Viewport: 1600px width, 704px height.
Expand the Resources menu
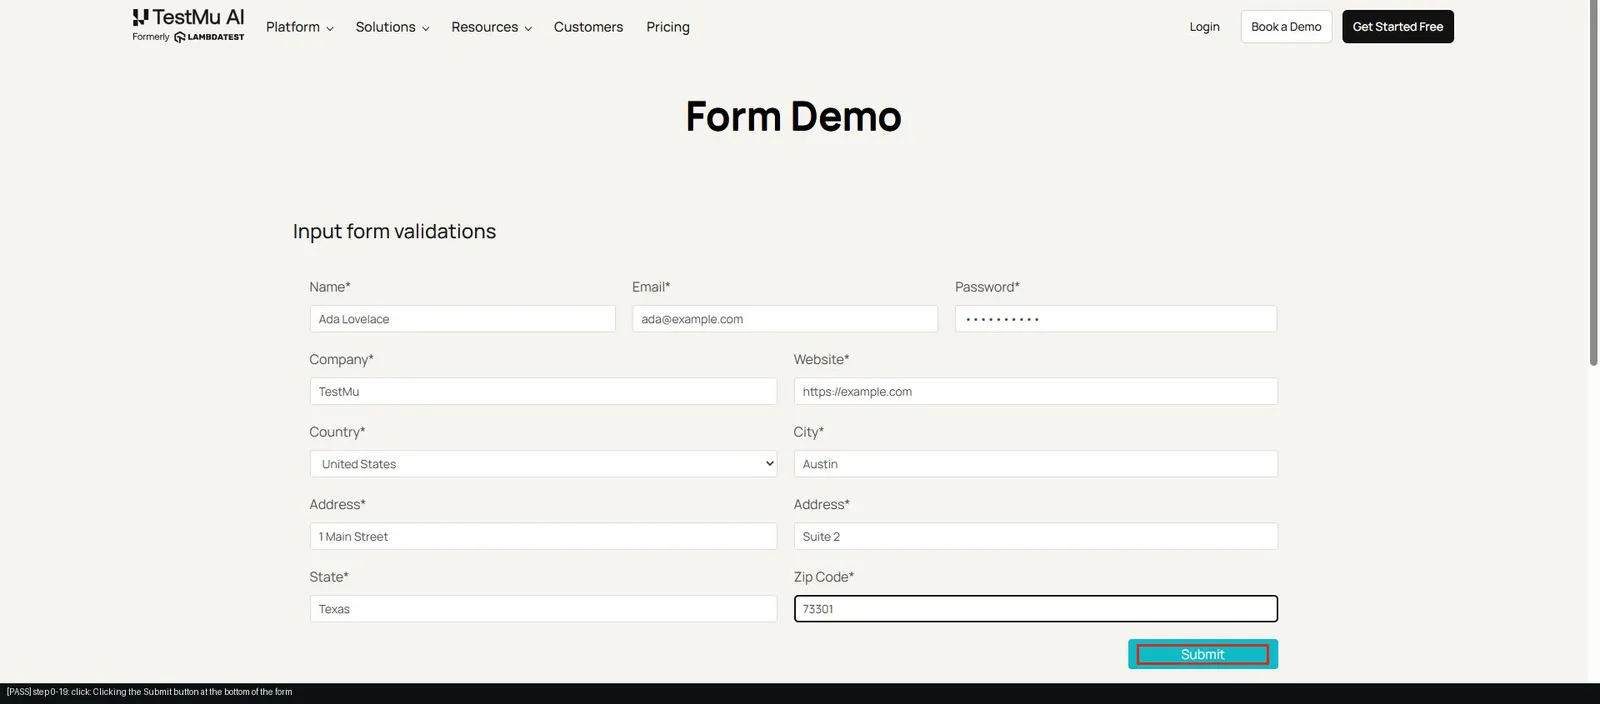(491, 27)
